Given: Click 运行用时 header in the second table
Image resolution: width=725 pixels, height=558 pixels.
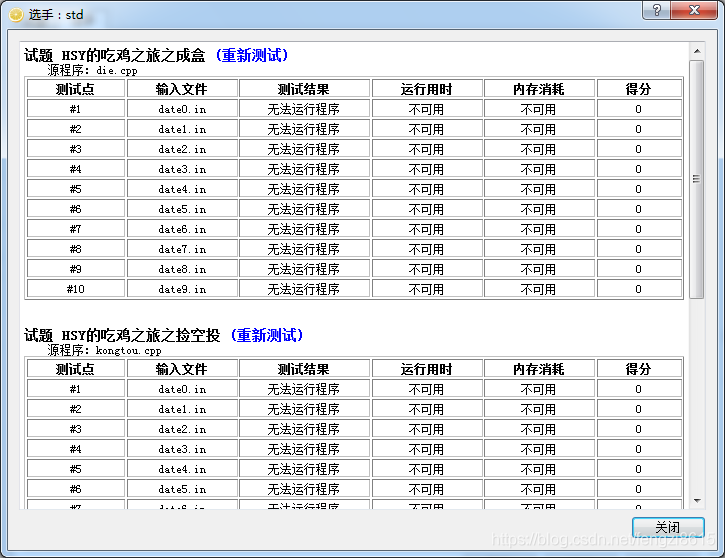Looking at the screenshot, I should click(x=426, y=369).
